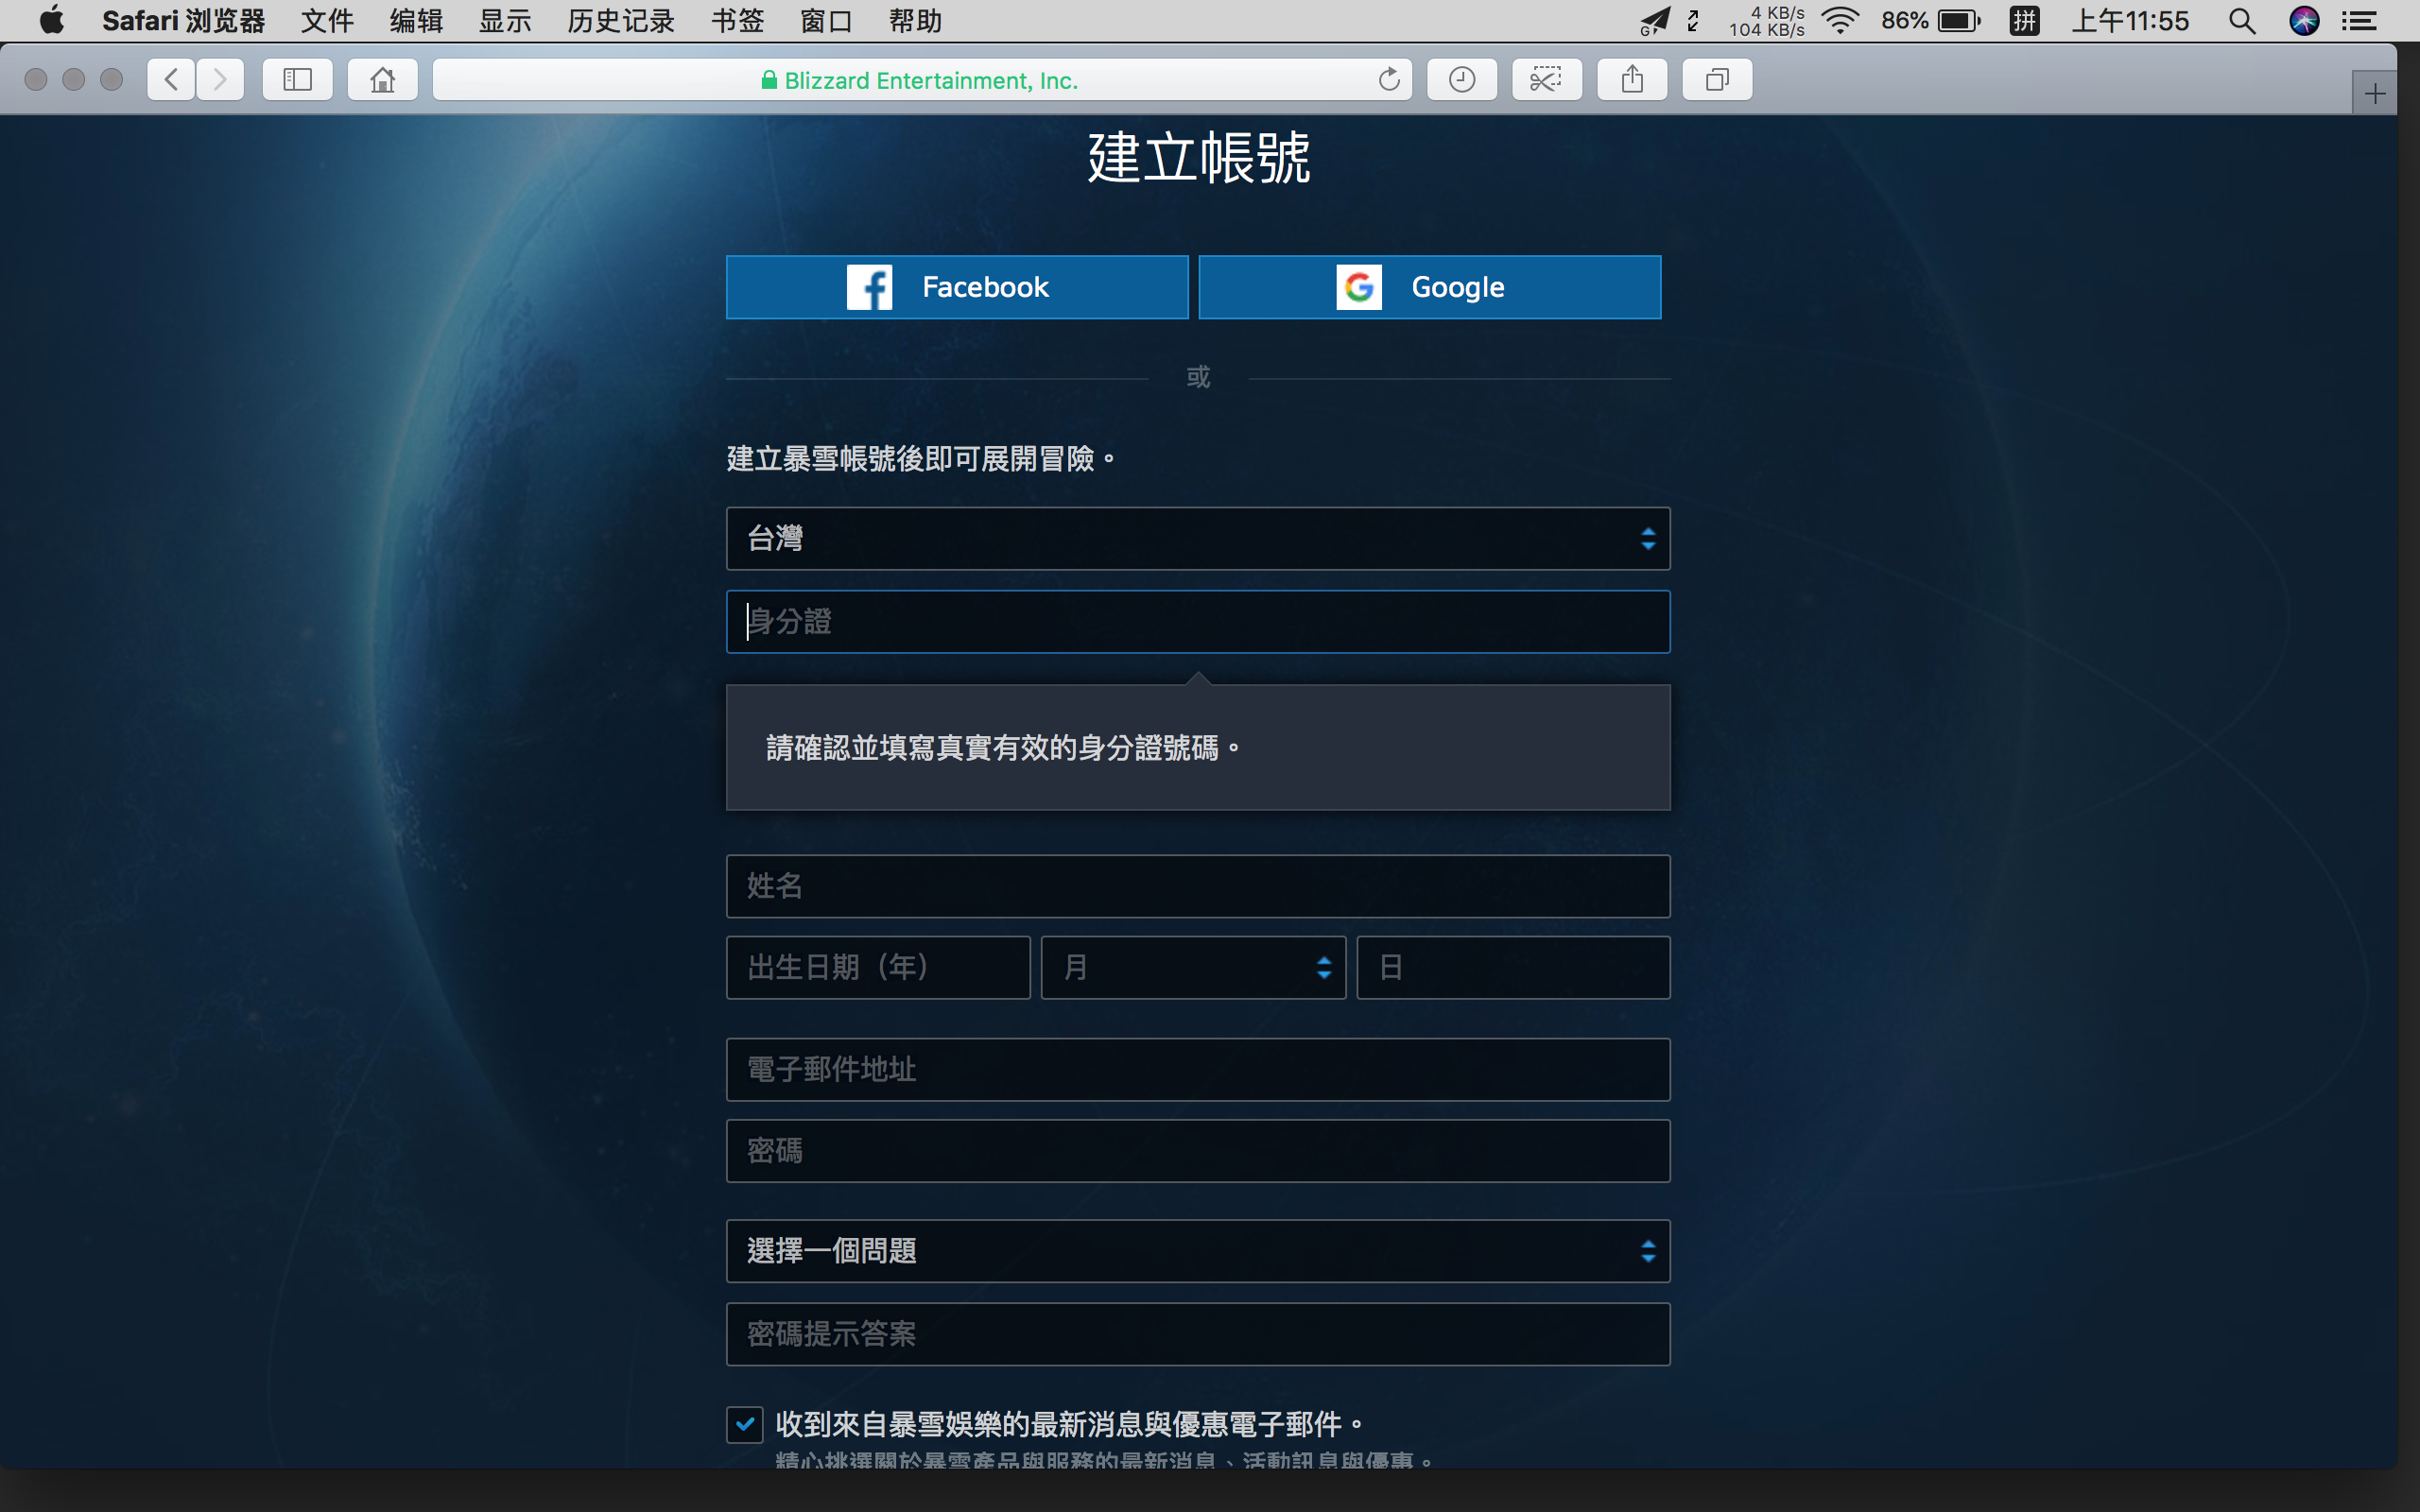The width and height of the screenshot is (2420, 1512).
Task: Click the menu bar clock 上午11:55
Action: point(2130,21)
